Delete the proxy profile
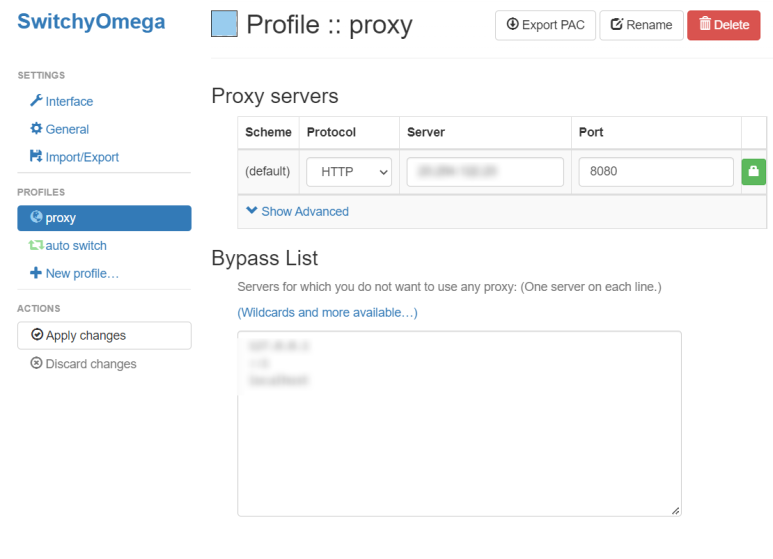 (724, 25)
